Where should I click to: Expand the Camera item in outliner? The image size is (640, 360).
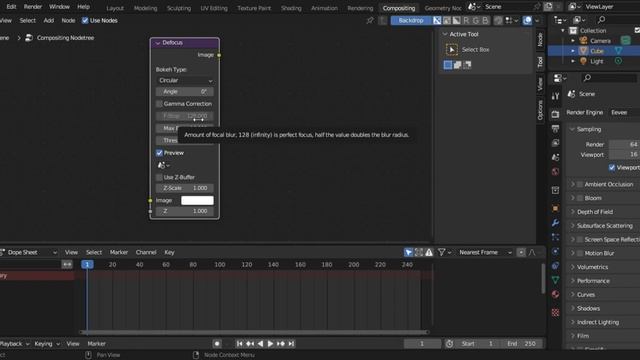573,41
